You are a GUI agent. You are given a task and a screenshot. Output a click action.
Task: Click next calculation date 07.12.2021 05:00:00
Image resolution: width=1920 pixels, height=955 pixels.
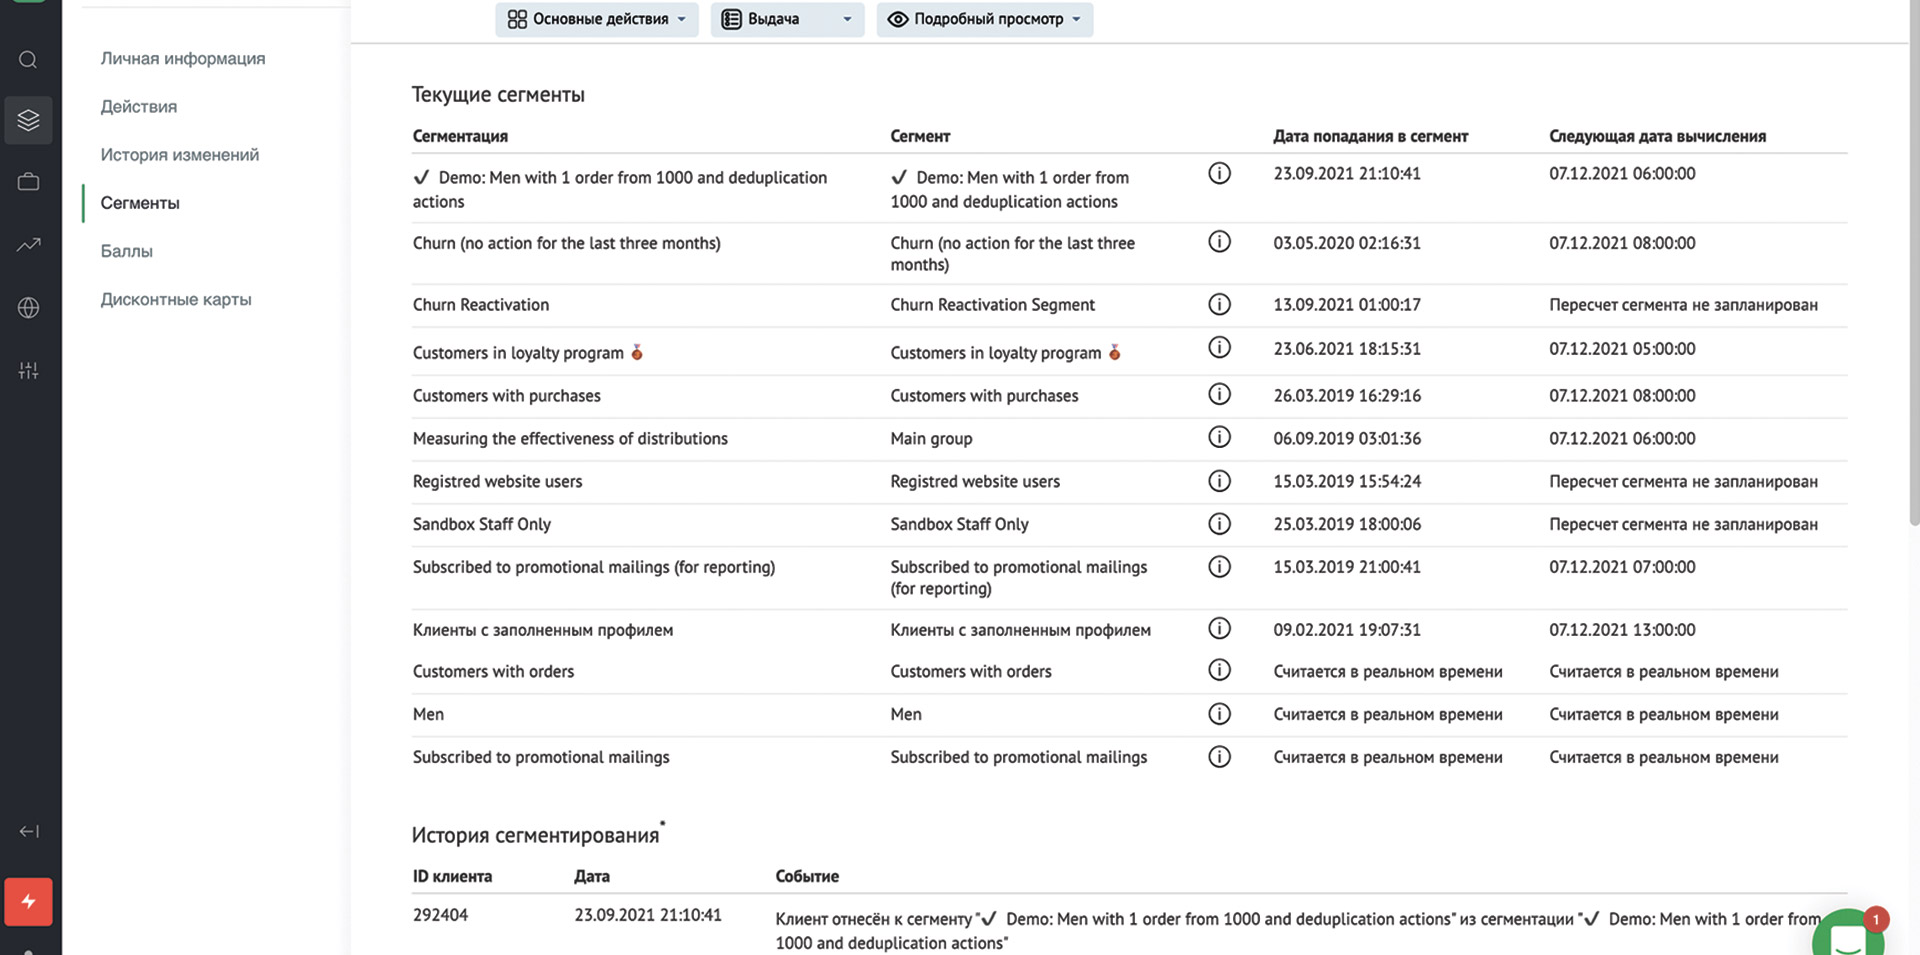(1622, 349)
